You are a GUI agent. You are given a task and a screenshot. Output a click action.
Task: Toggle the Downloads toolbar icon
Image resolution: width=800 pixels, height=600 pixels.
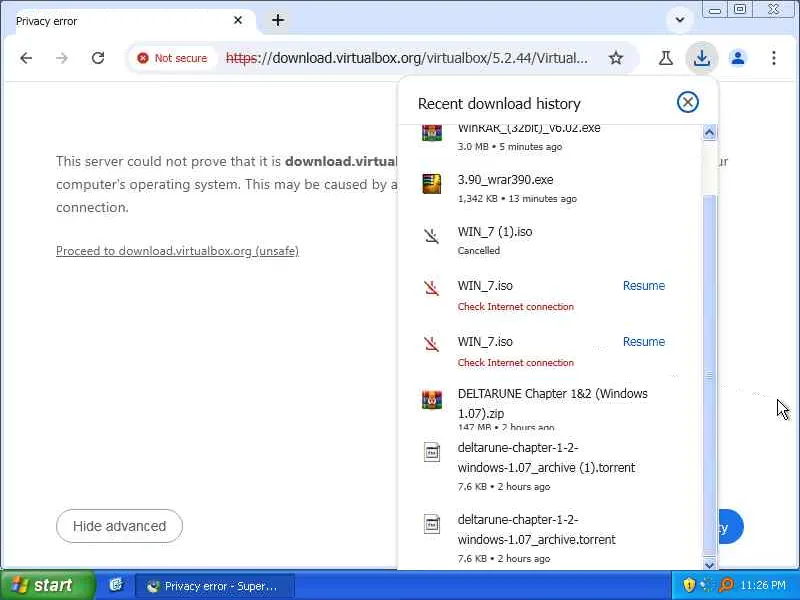(702, 58)
